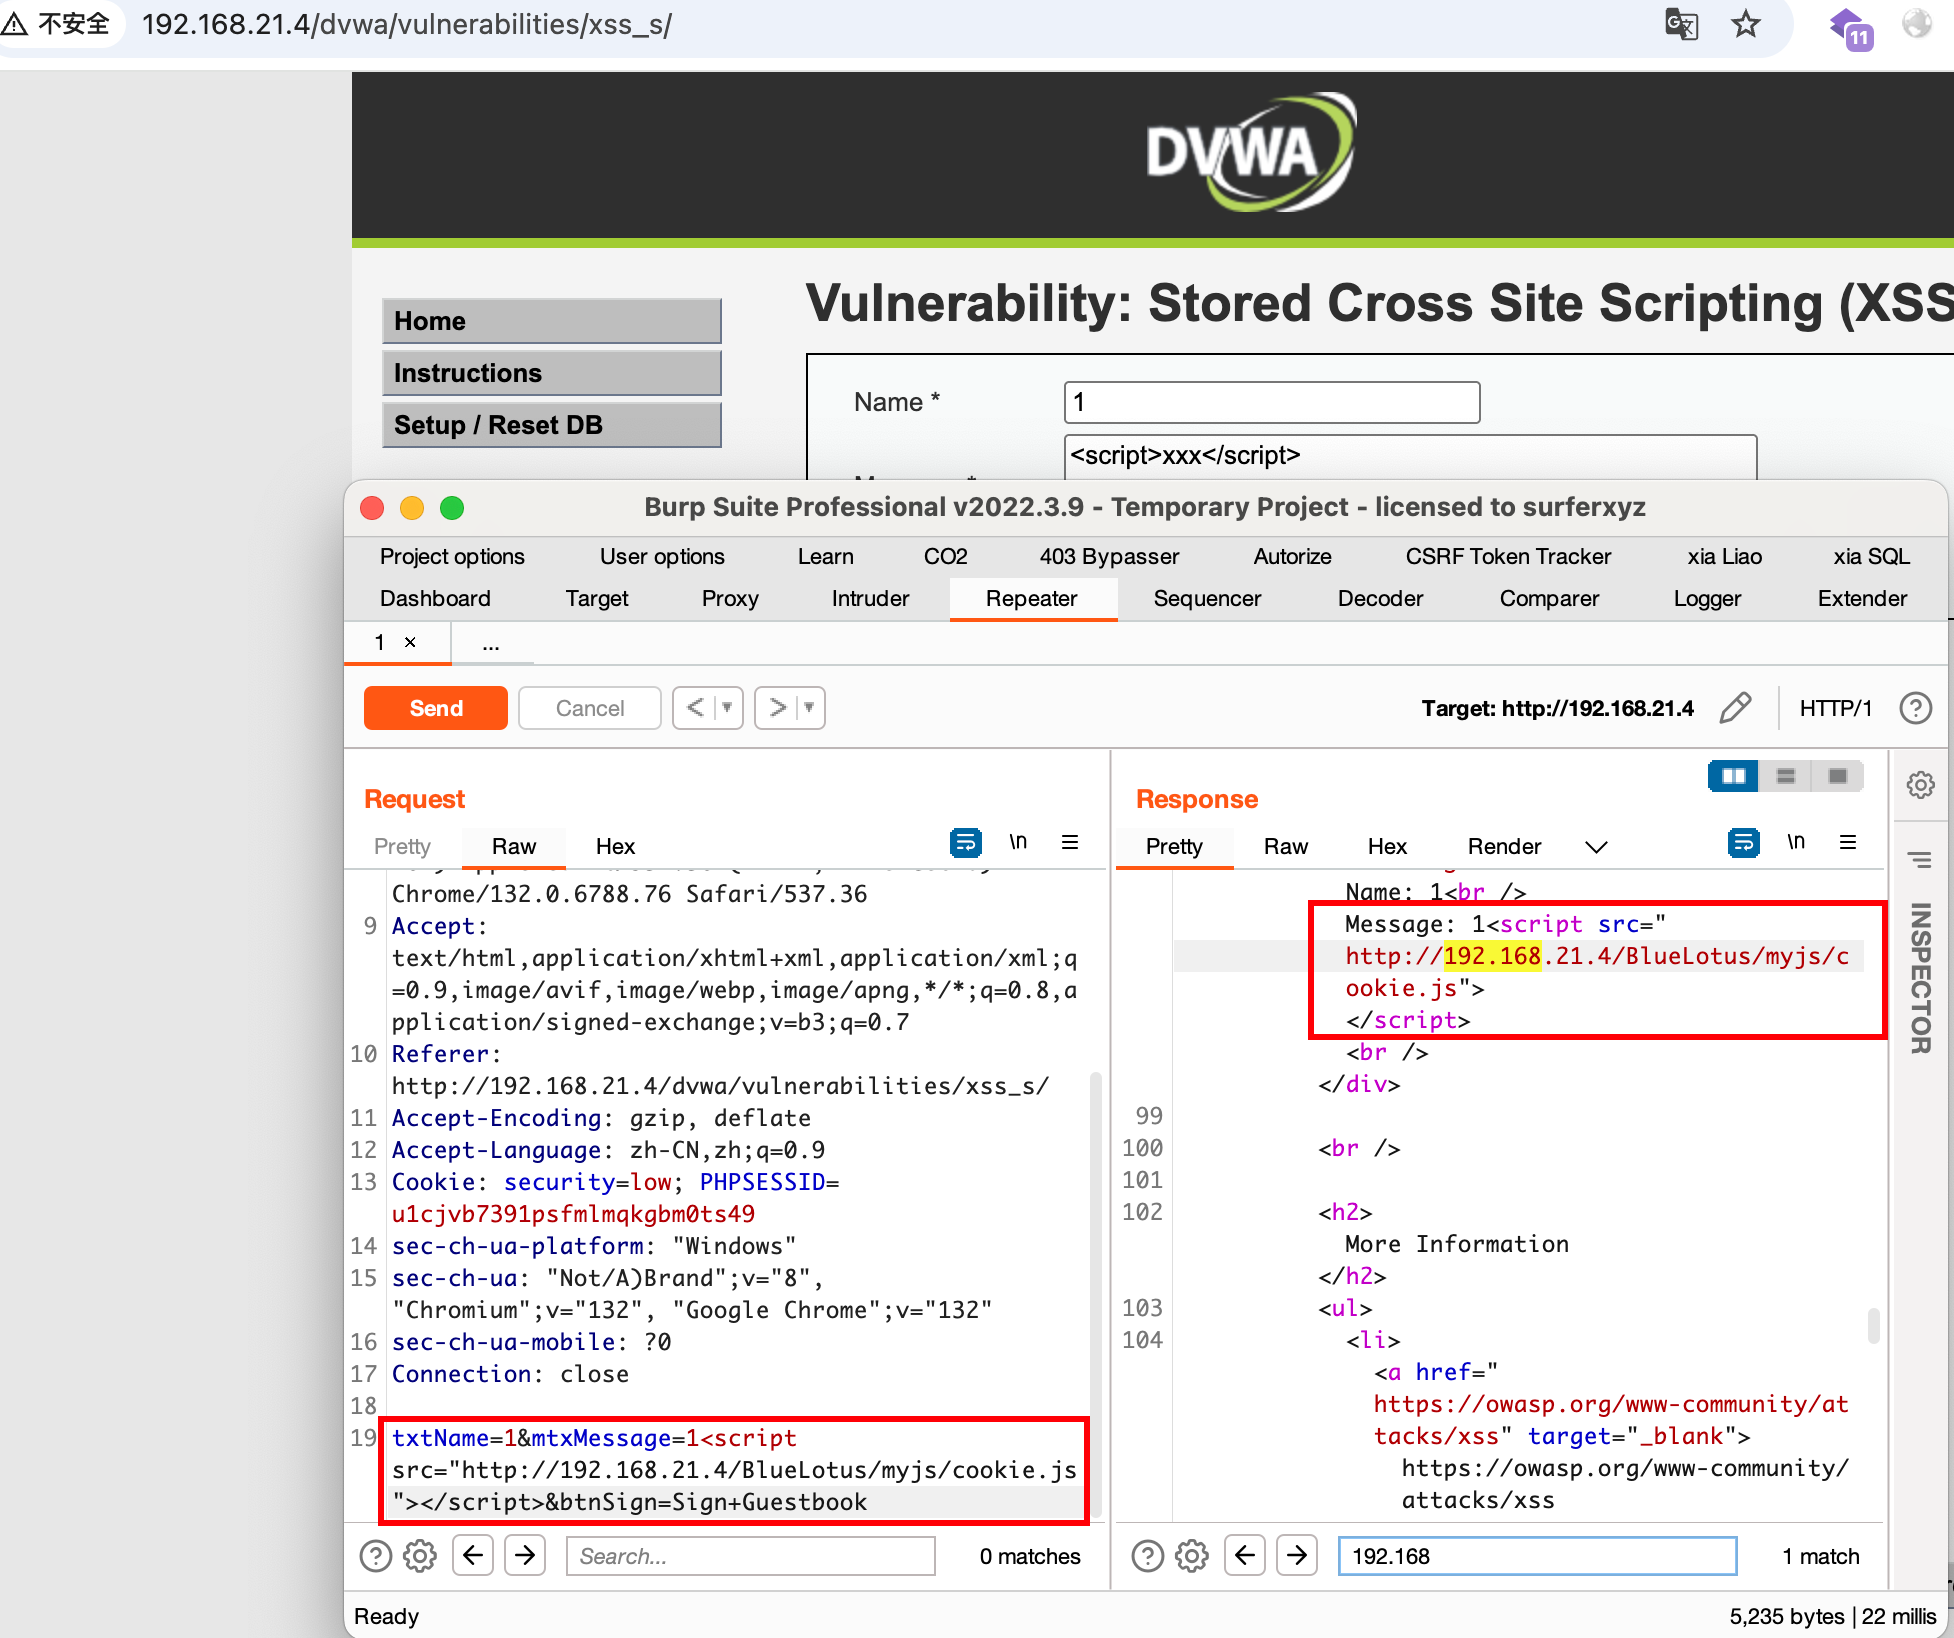Screen dimensions: 1954x1638
Task: Go to next match in Request search
Action: tap(525, 1555)
